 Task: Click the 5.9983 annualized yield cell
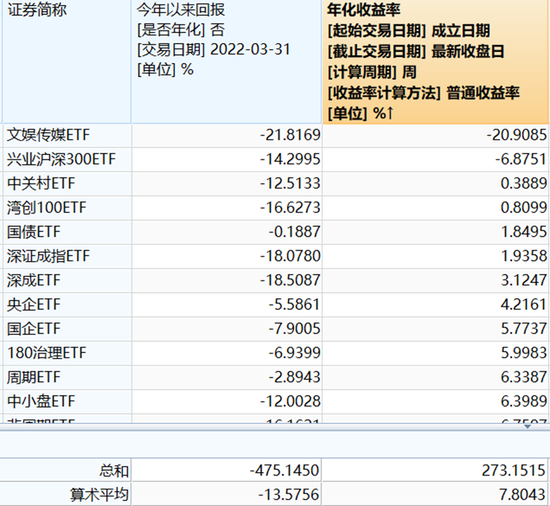435,353
